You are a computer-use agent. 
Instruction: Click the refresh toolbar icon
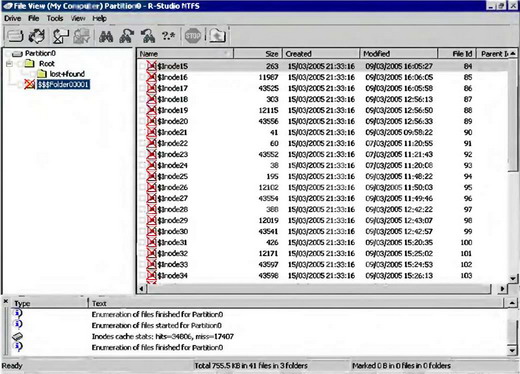[x=37, y=36]
